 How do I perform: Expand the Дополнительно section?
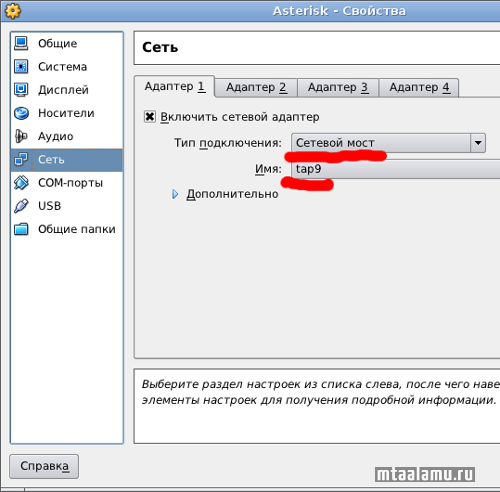(x=175, y=194)
